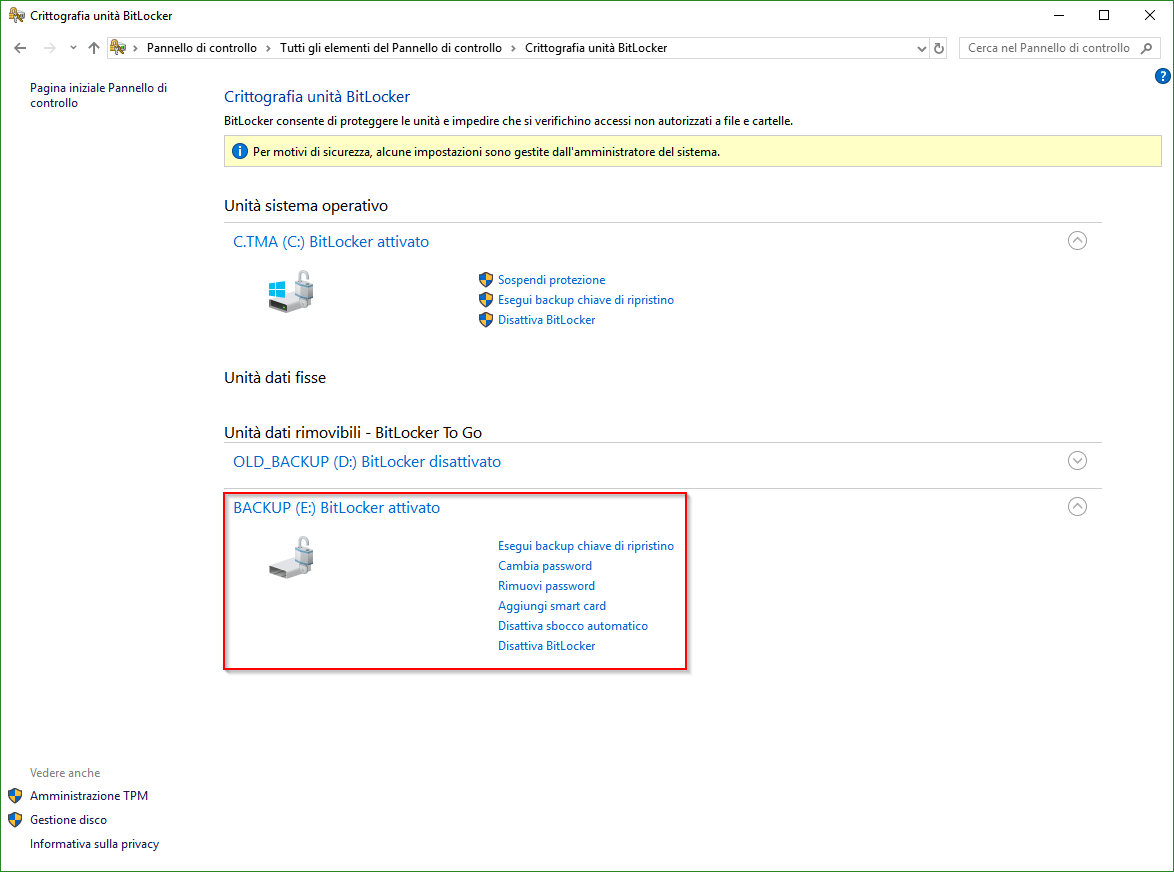This screenshot has width=1174, height=872.
Task: Close the BitLocker window
Action: [1150, 15]
